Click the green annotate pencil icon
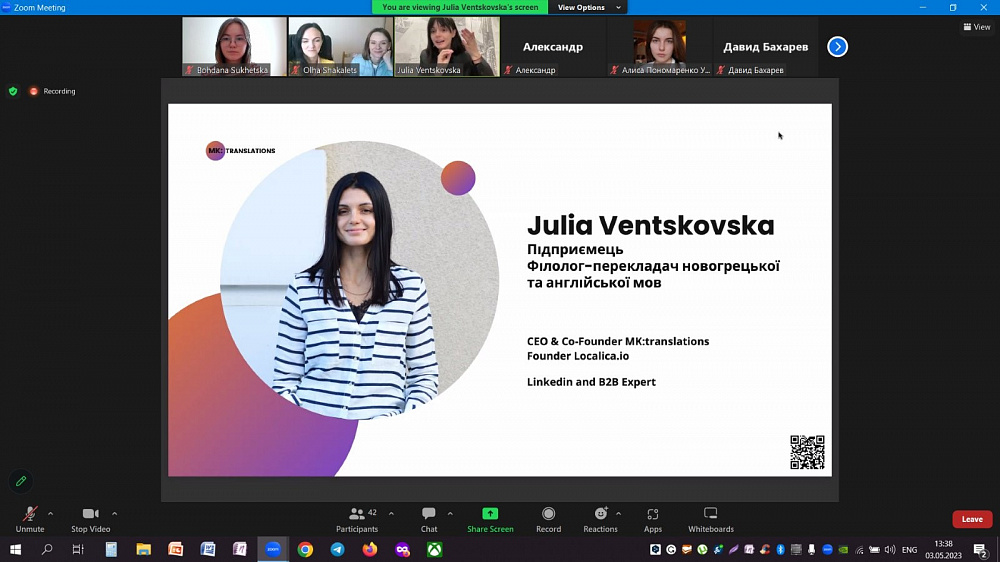 click(21, 481)
